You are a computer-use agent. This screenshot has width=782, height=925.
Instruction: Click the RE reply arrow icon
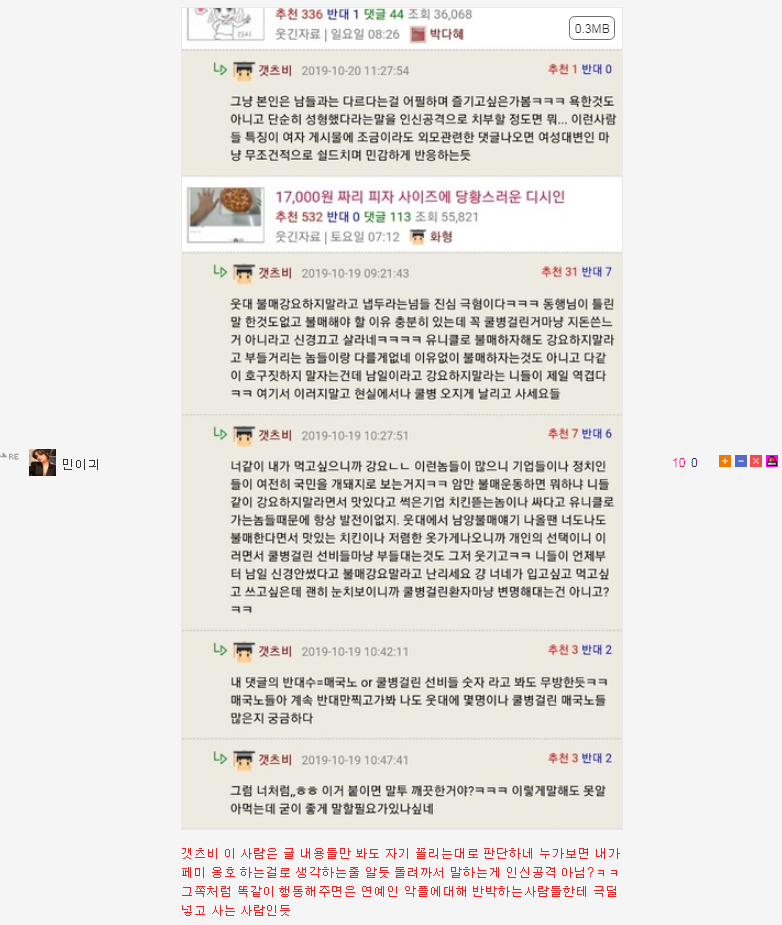9,456
